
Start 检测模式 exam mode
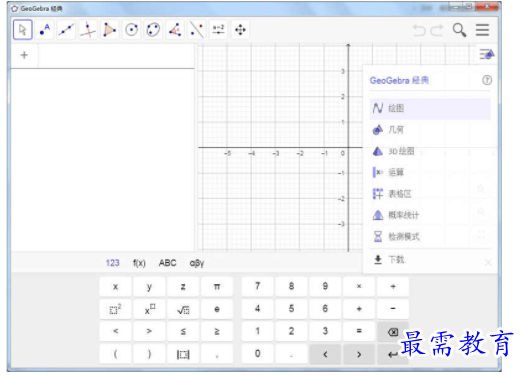430,237
